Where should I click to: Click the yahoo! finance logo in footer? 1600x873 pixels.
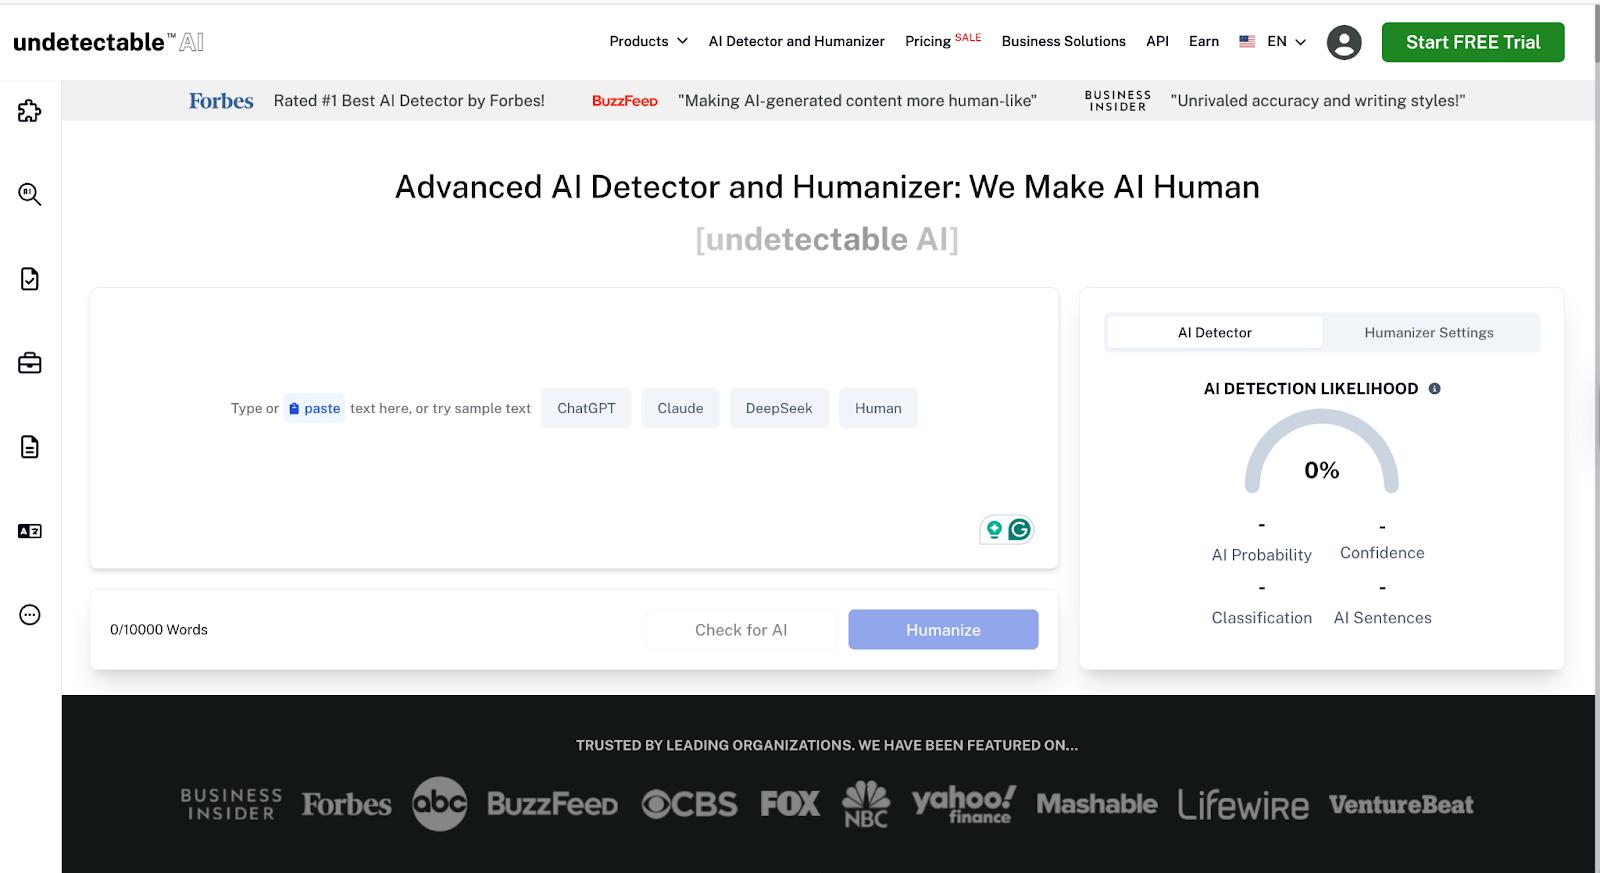coord(964,804)
